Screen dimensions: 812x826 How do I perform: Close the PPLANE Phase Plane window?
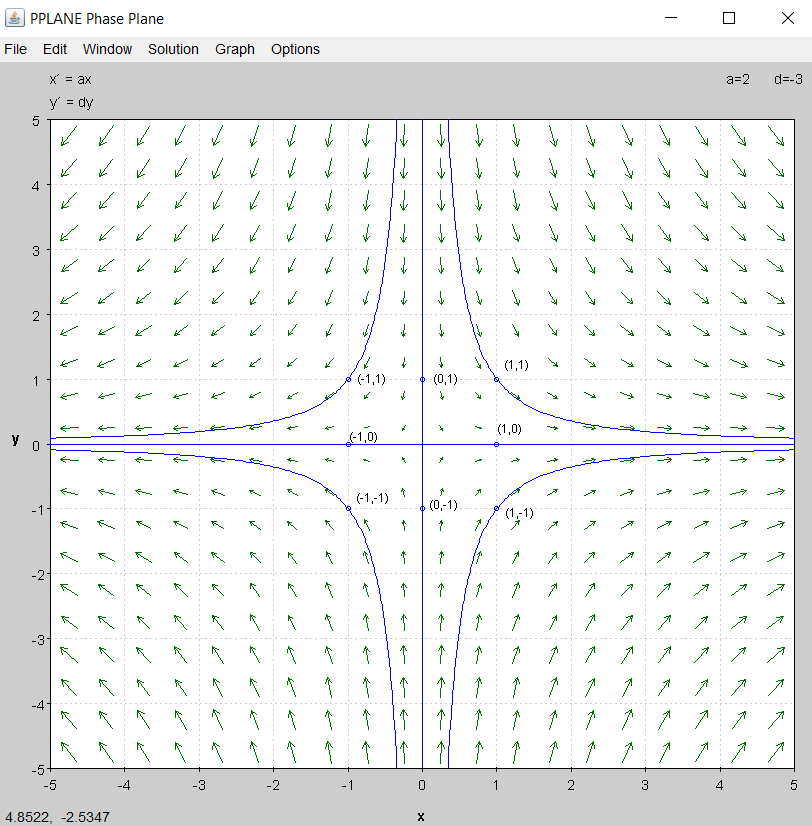point(787,18)
